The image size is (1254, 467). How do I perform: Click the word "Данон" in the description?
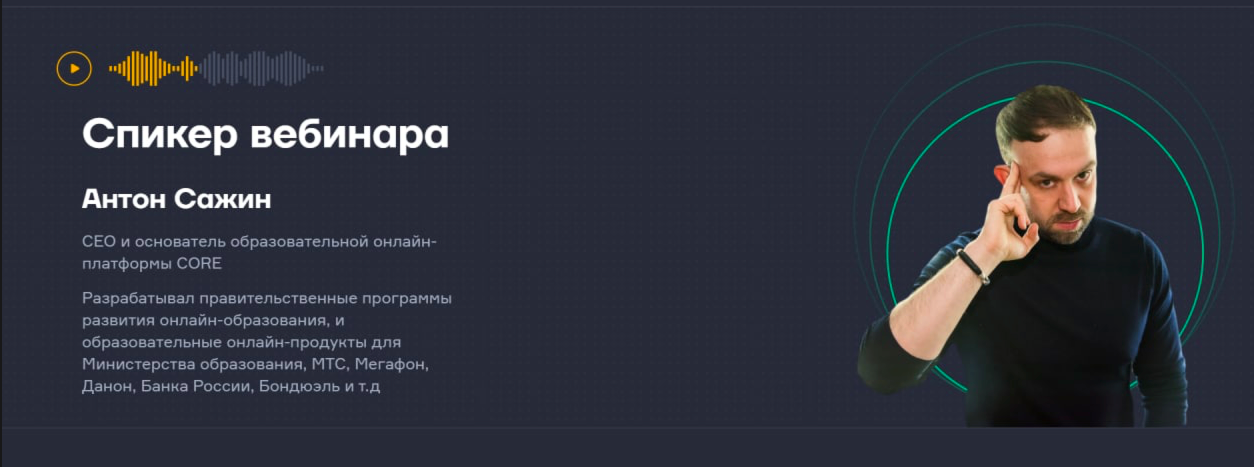[x=106, y=385]
